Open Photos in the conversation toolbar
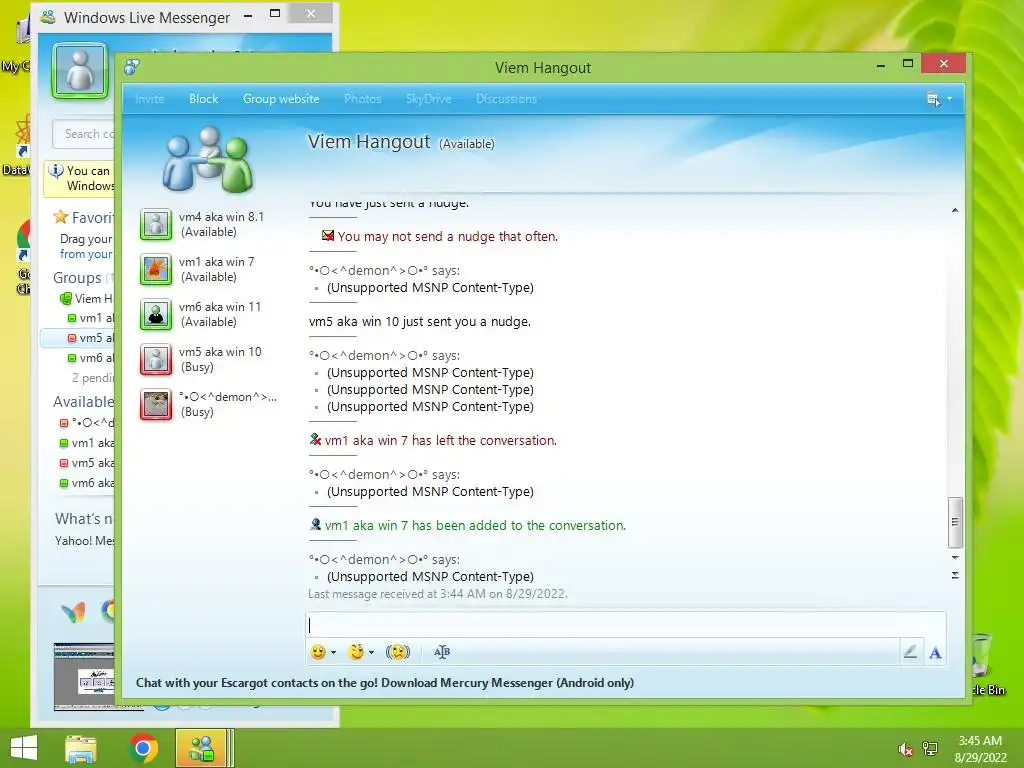Image resolution: width=1024 pixels, height=768 pixels. [x=362, y=99]
